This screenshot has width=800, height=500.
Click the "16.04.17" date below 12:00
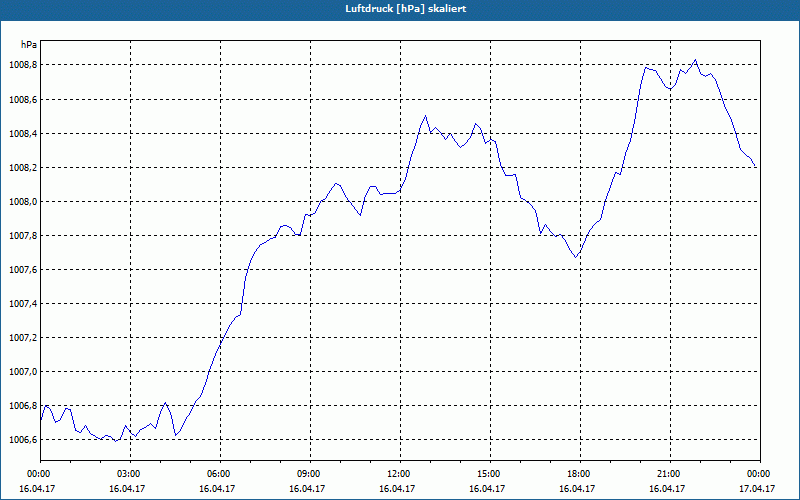pyautogui.click(x=396, y=488)
